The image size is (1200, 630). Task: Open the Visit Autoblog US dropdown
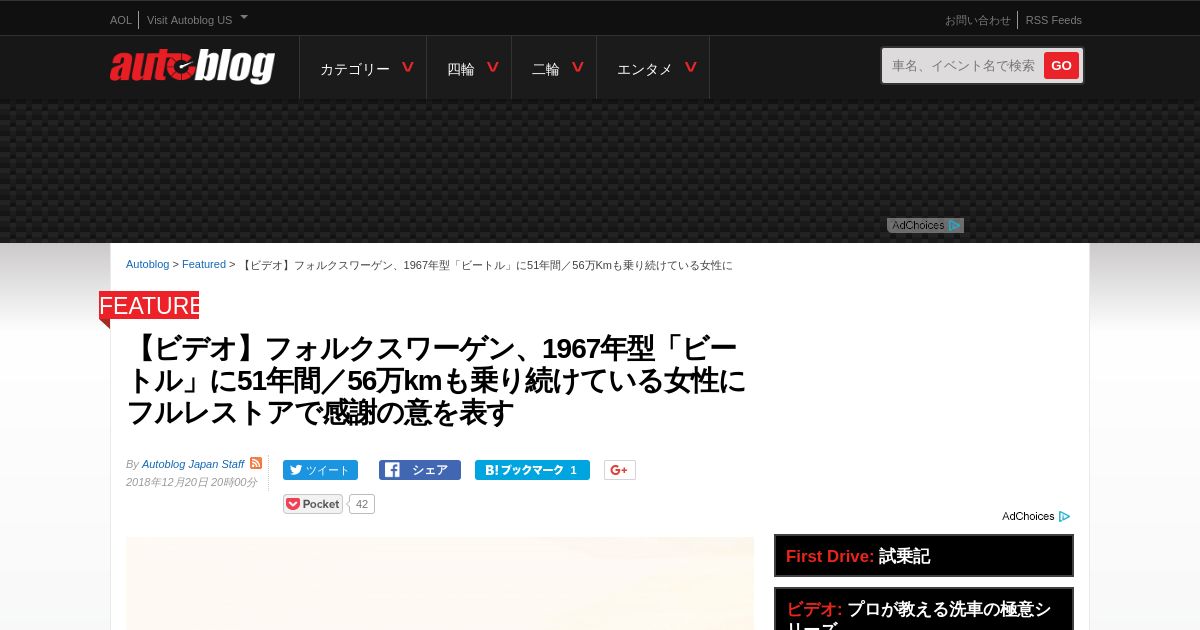click(x=197, y=20)
